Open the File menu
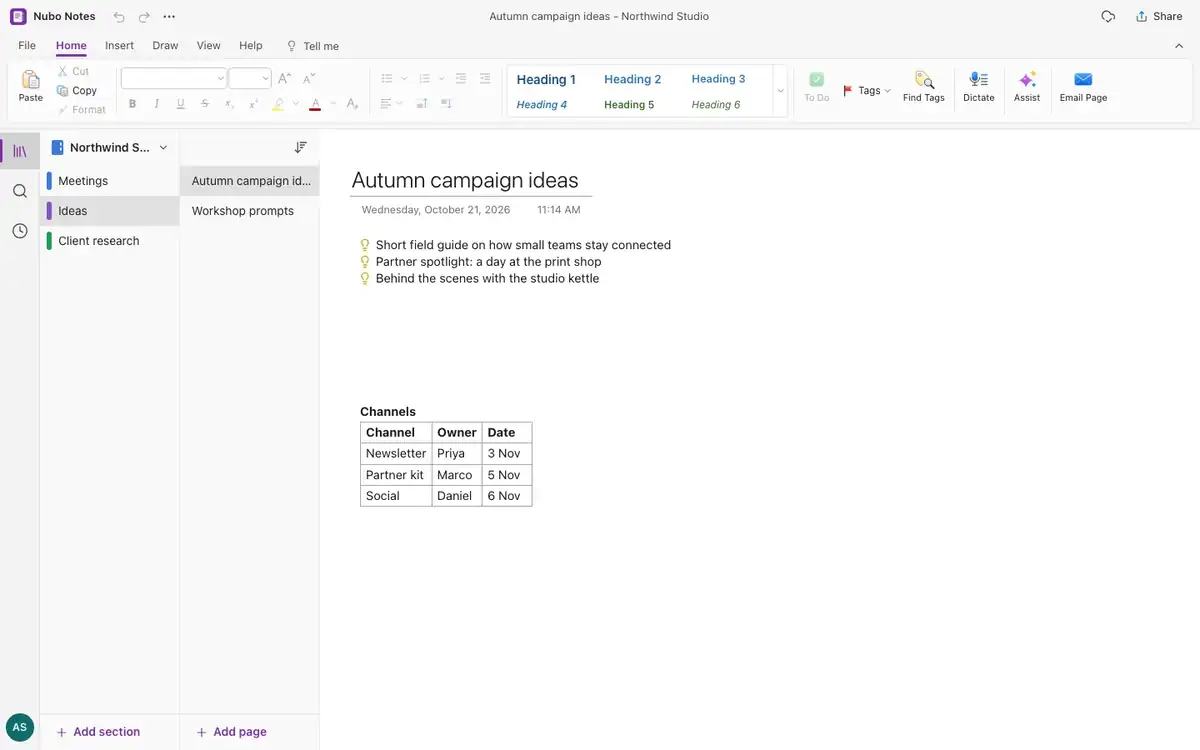 pos(27,45)
